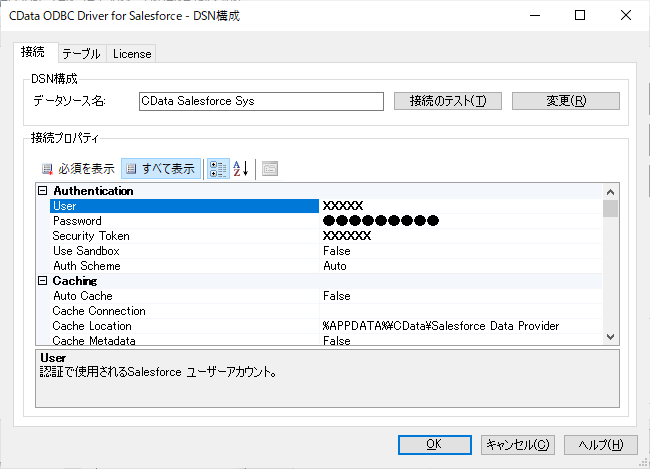
Task: Click the 変更(R) button
Action: coord(566,101)
